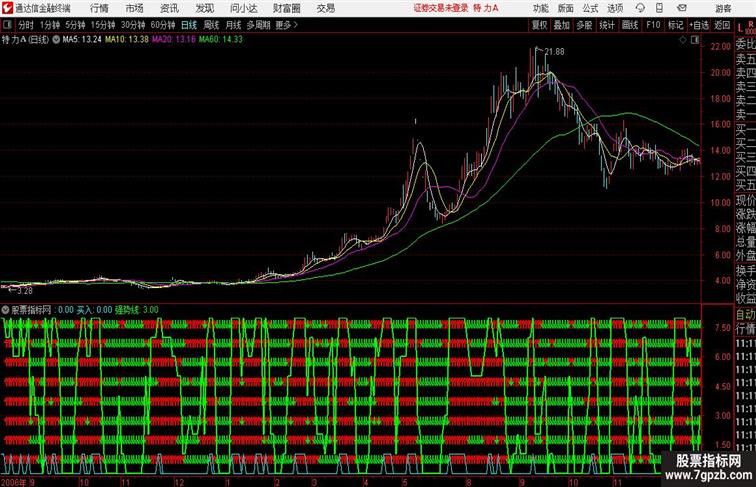Open the 问小达 menu
This screenshot has height=487, width=756.
click(x=243, y=8)
